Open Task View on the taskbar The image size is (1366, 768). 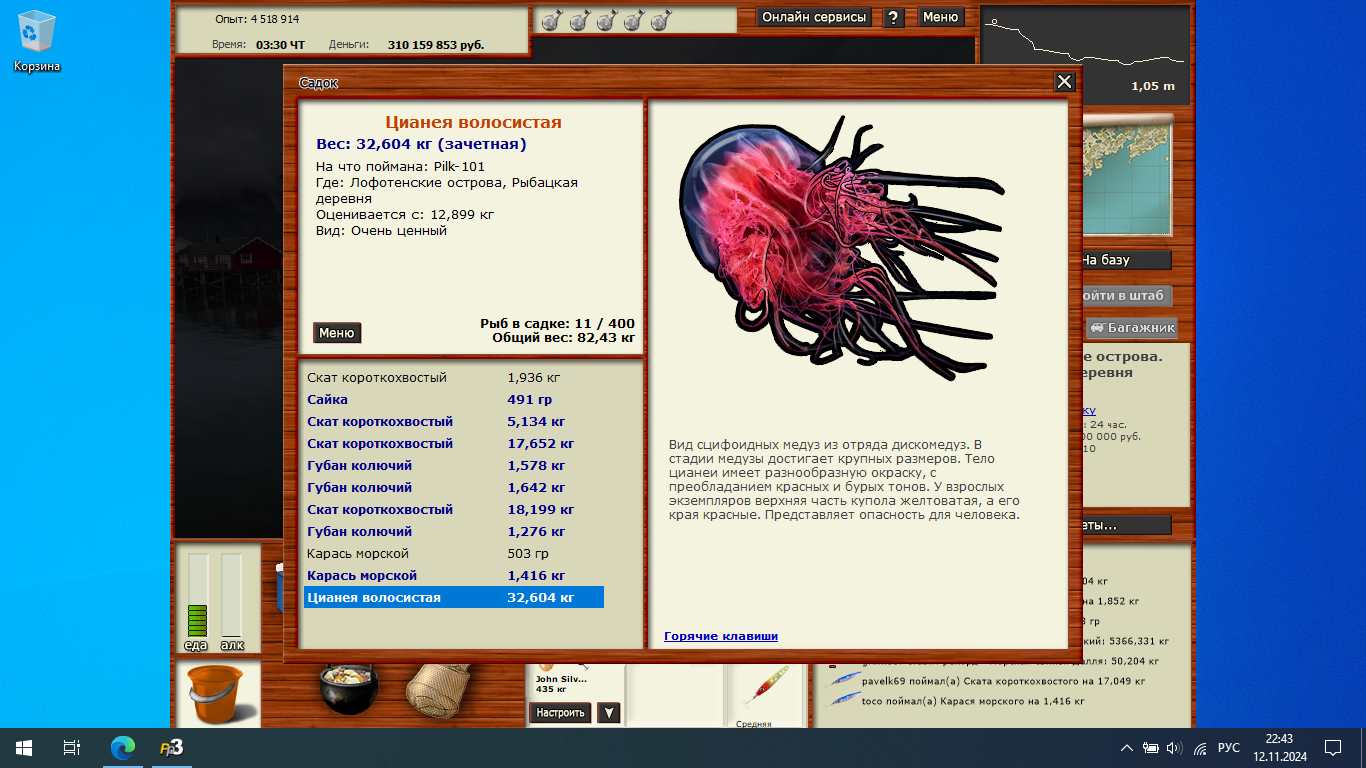click(71, 747)
